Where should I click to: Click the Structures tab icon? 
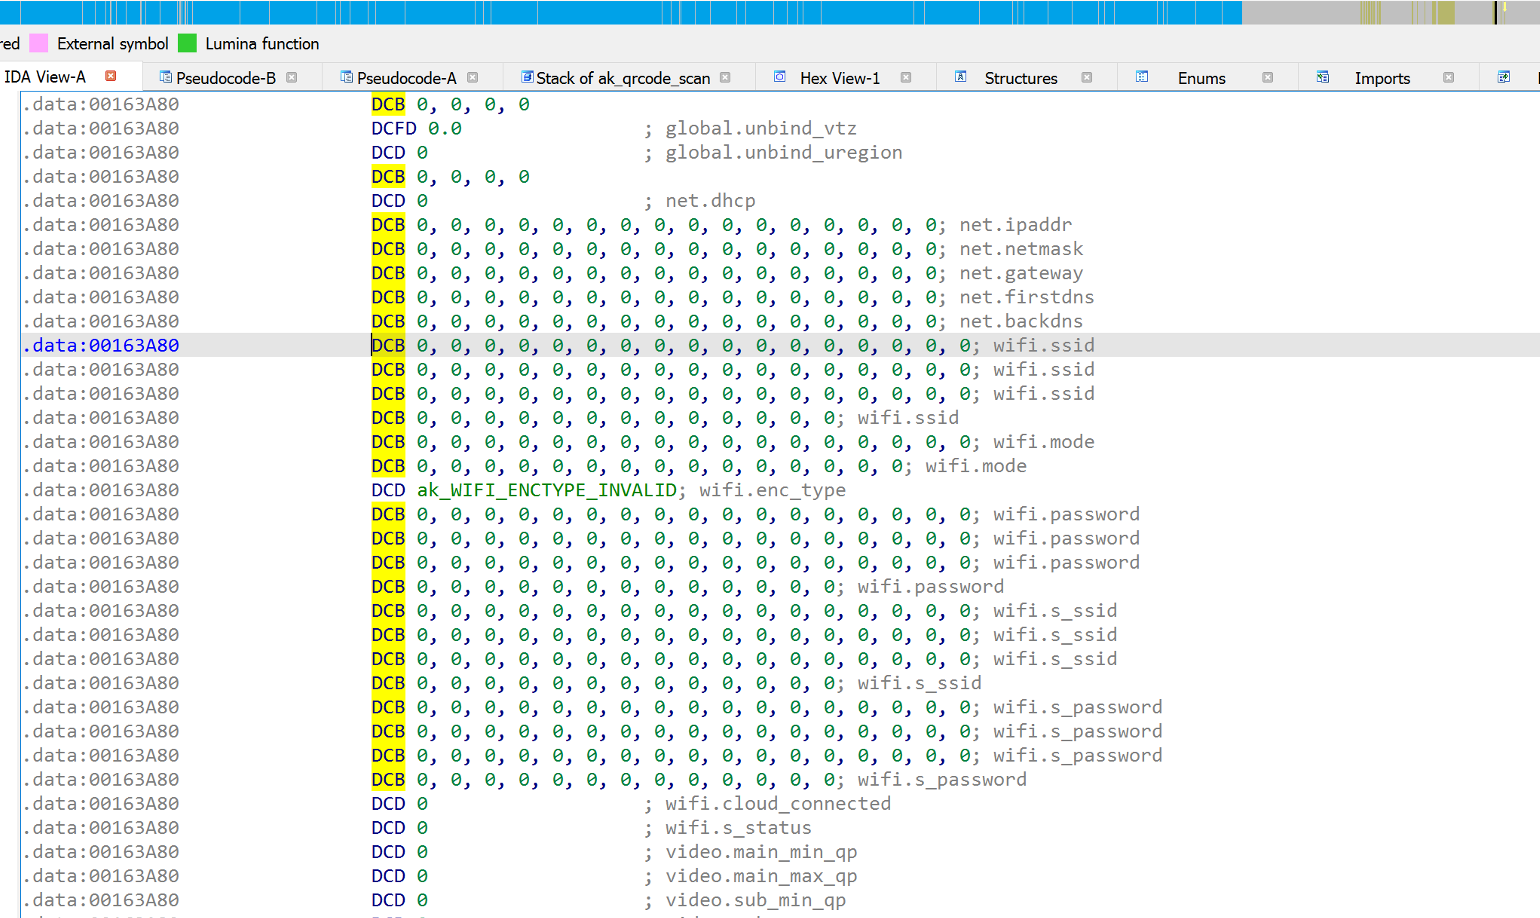[960, 77]
